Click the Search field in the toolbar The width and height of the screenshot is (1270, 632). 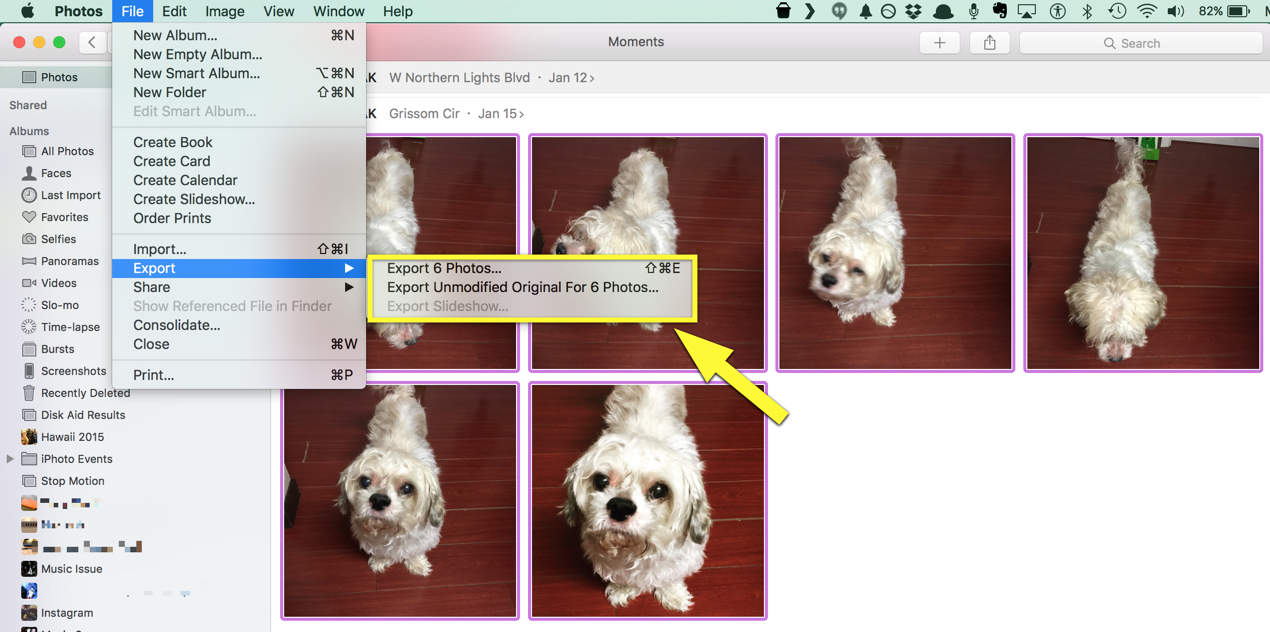coord(1140,43)
